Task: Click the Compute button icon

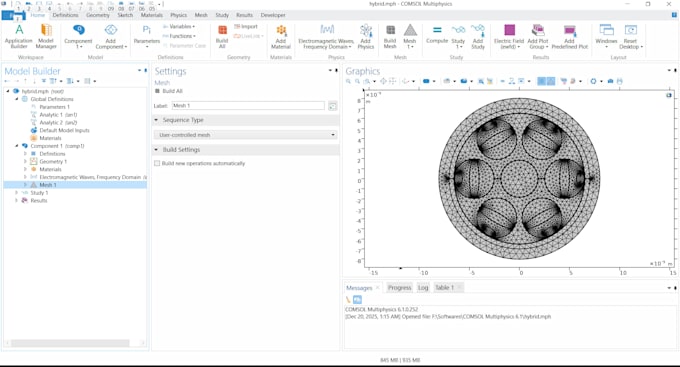Action: (x=437, y=30)
